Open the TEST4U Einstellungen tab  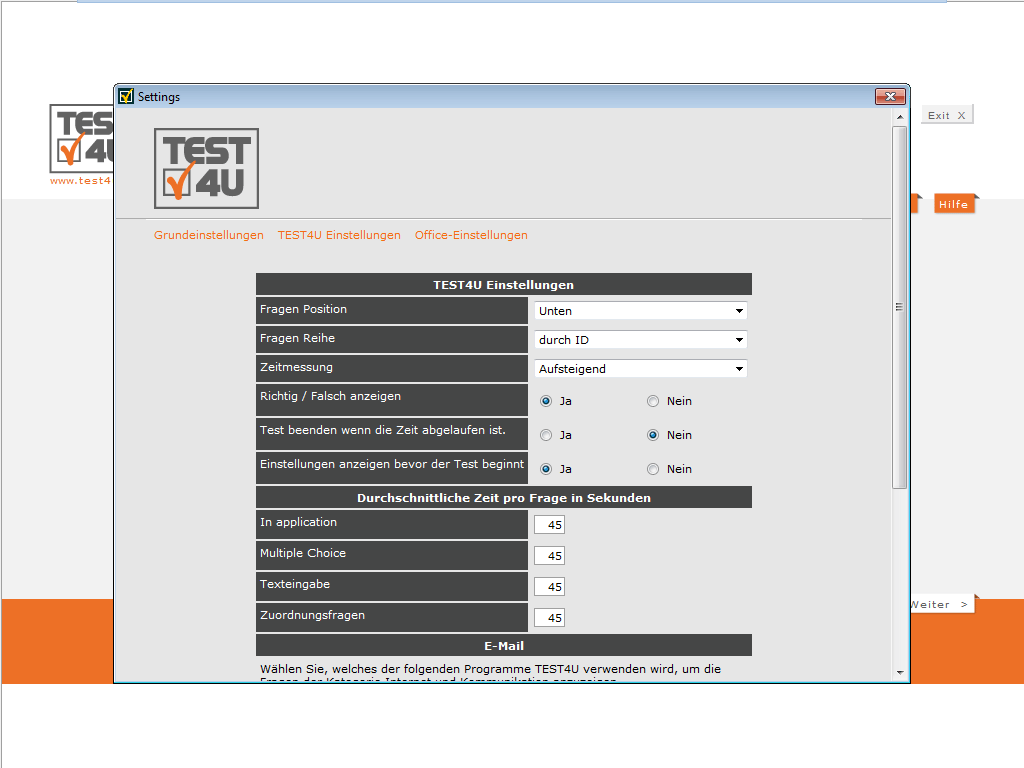[339, 235]
